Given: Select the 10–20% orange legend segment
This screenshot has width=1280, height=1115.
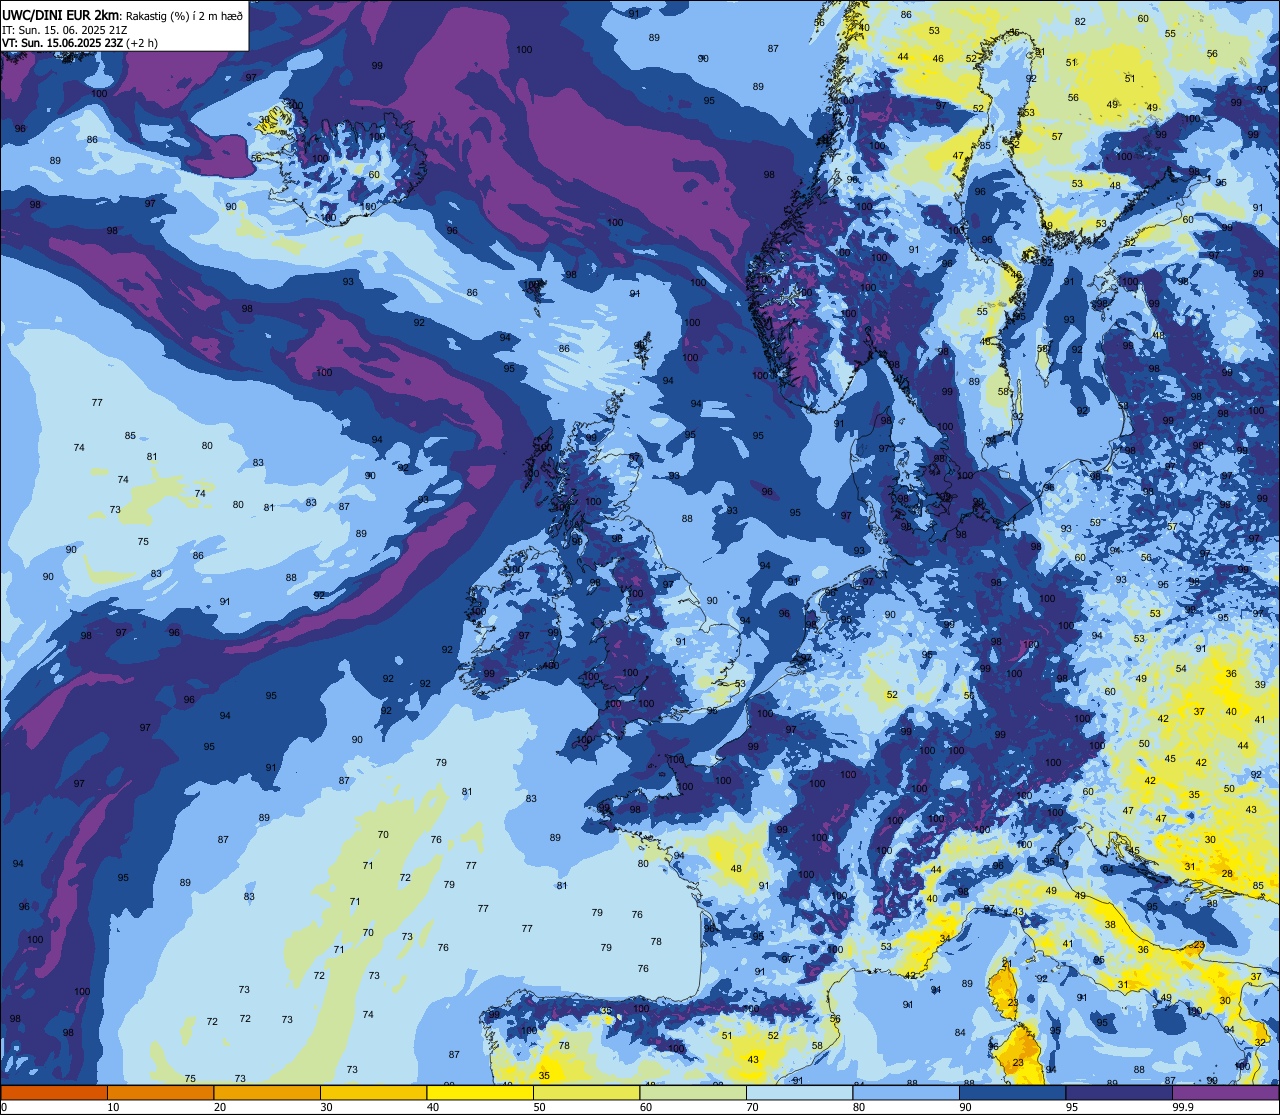Looking at the screenshot, I should [x=161, y=1092].
